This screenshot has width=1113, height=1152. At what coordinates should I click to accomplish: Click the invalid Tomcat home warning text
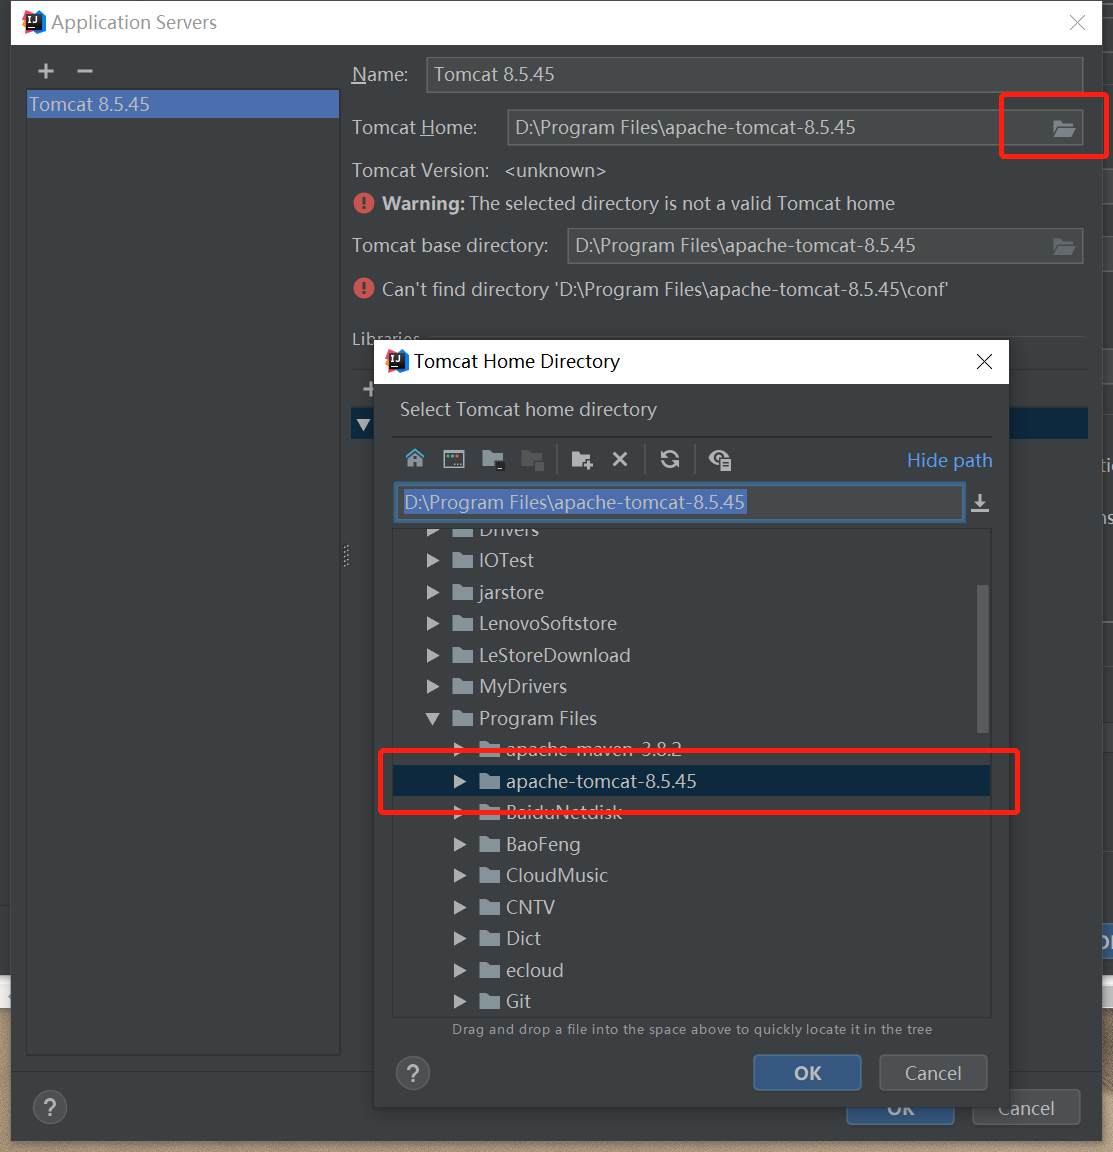point(638,204)
